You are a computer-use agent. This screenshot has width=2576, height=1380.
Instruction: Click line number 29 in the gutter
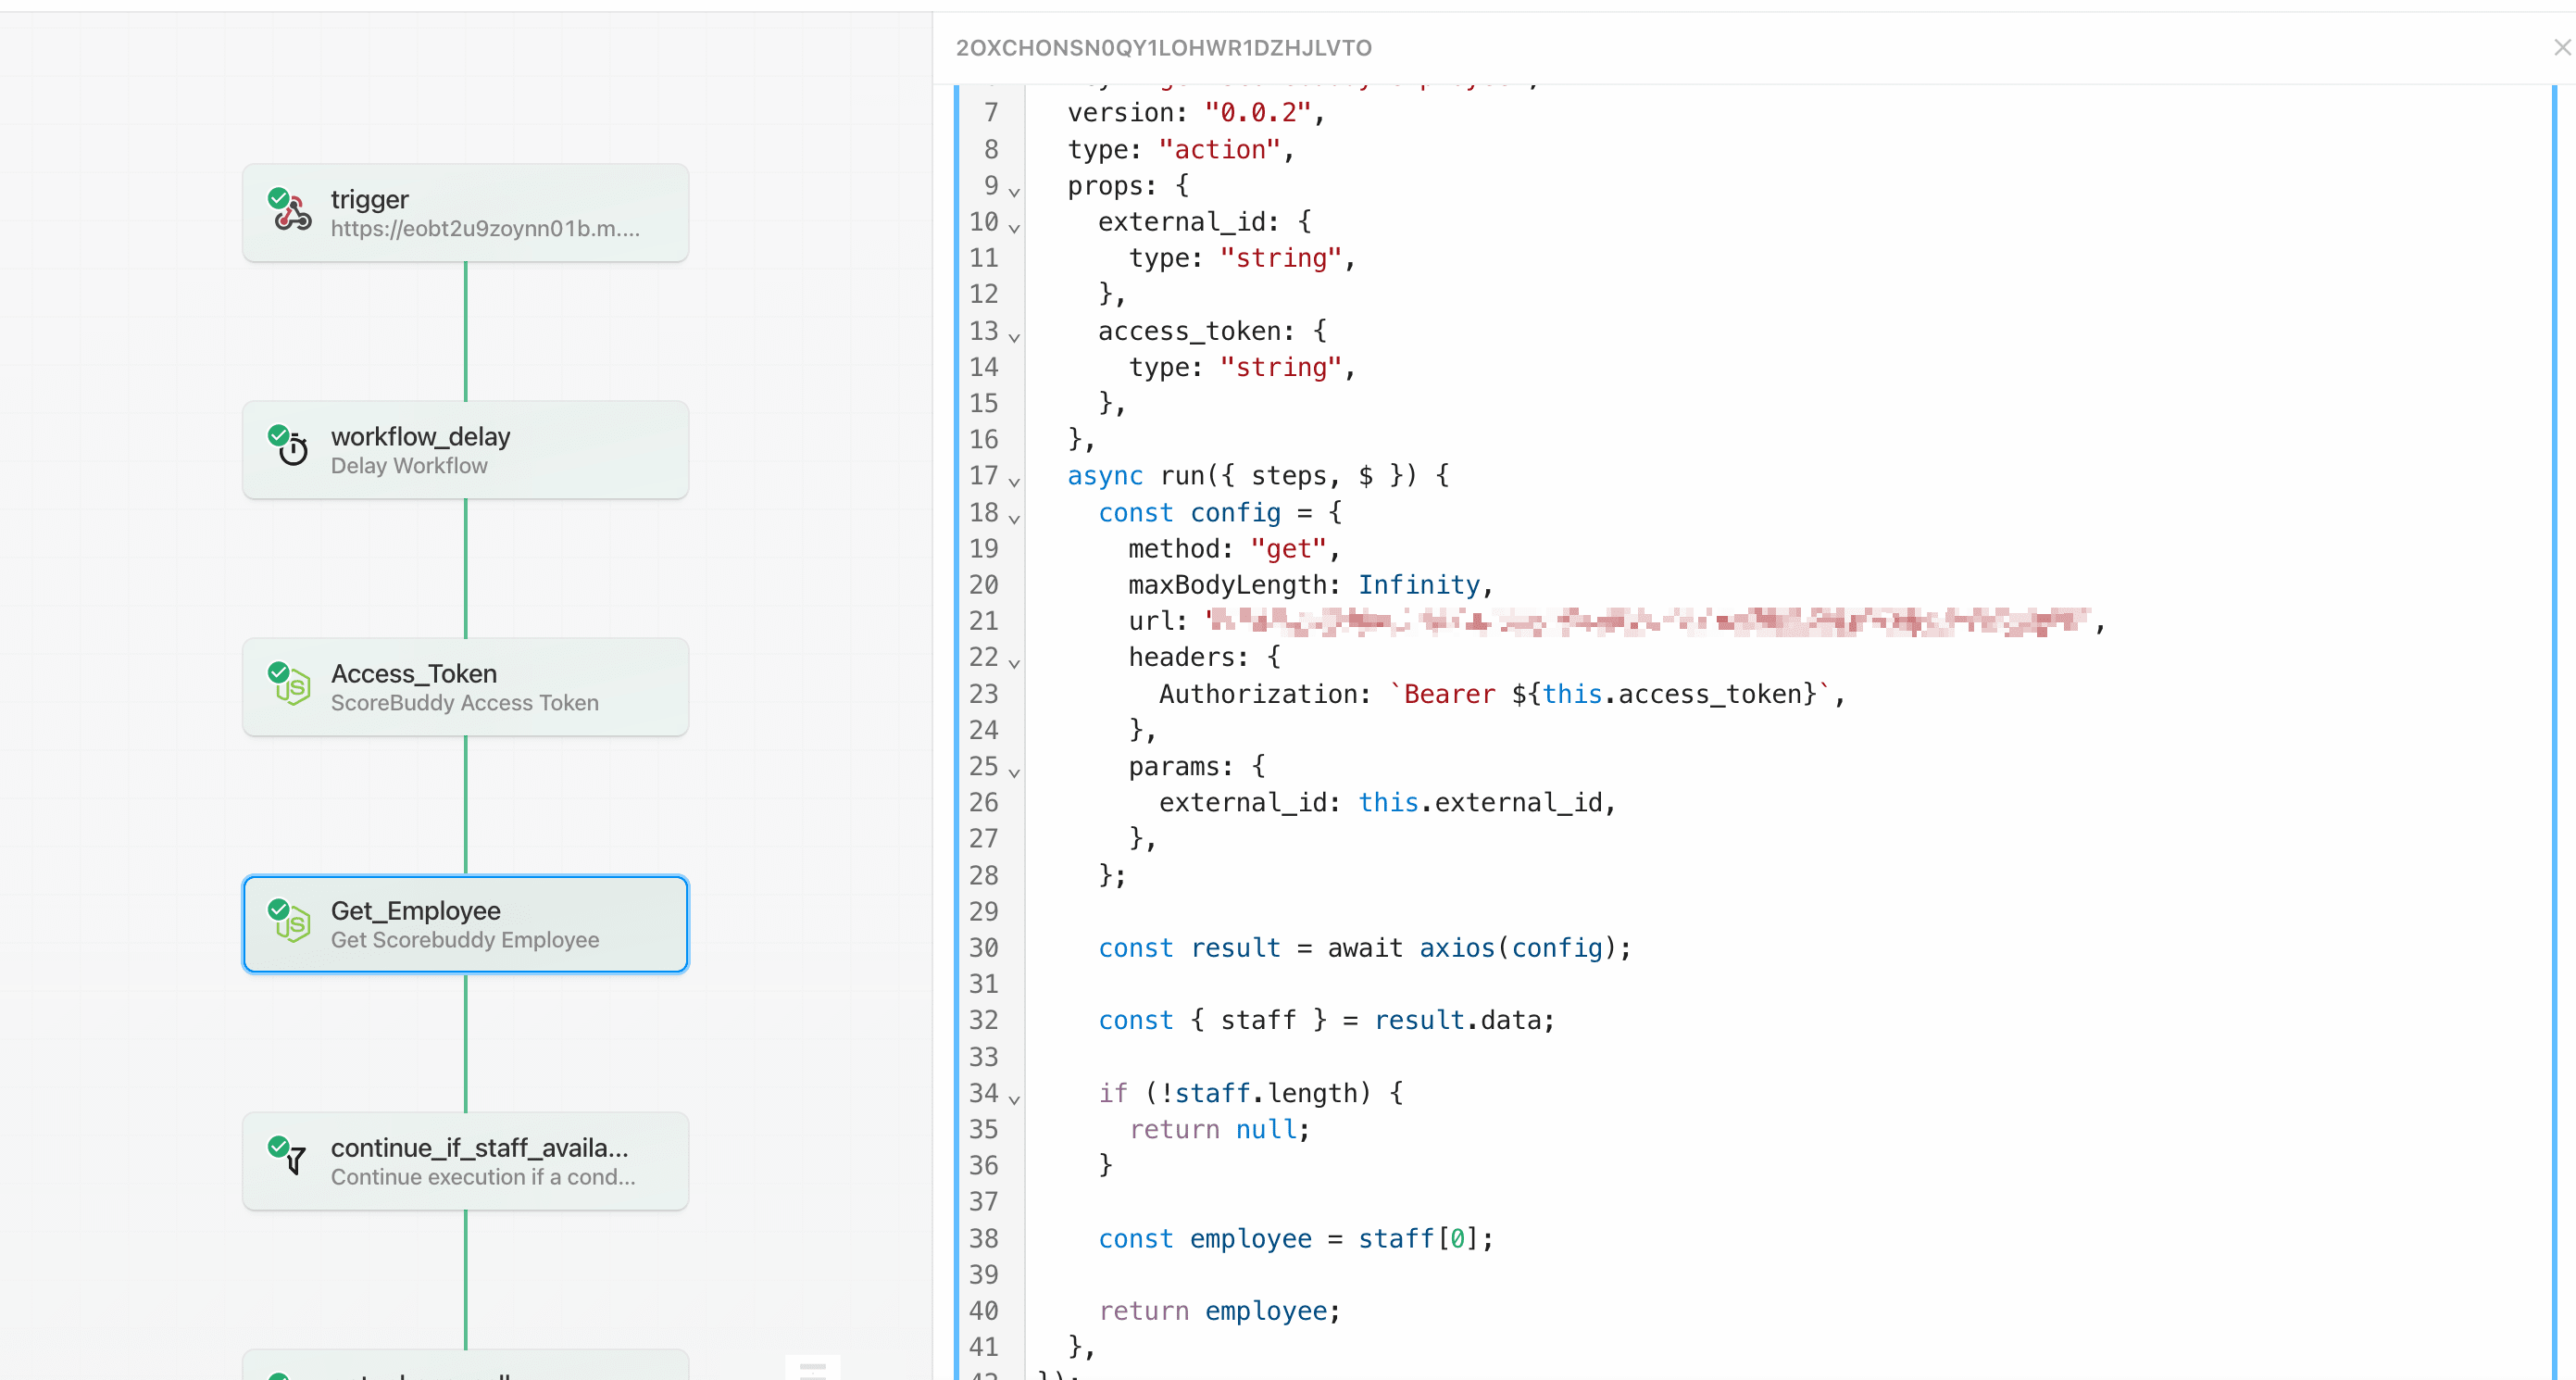point(983,911)
